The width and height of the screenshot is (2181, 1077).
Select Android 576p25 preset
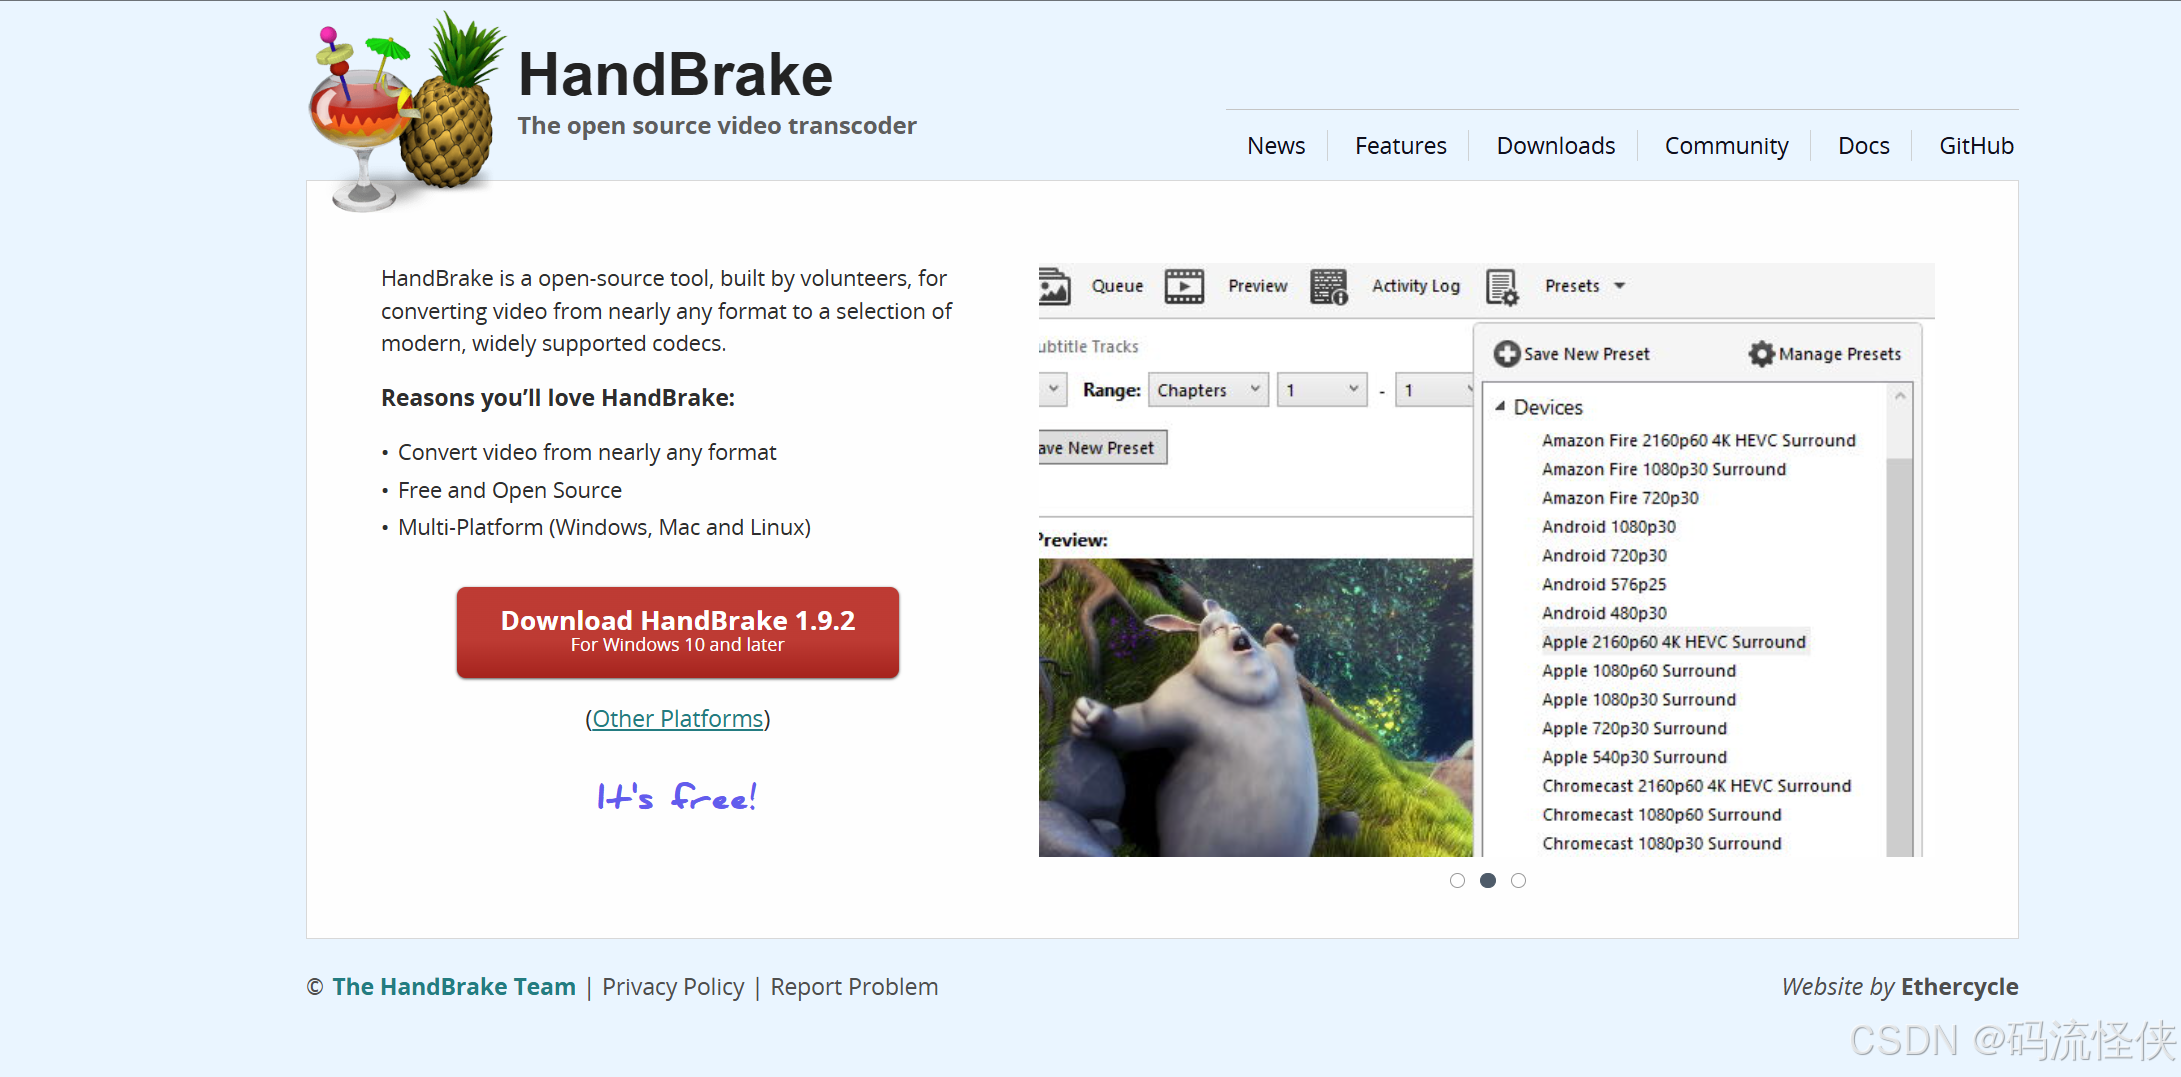(1604, 585)
